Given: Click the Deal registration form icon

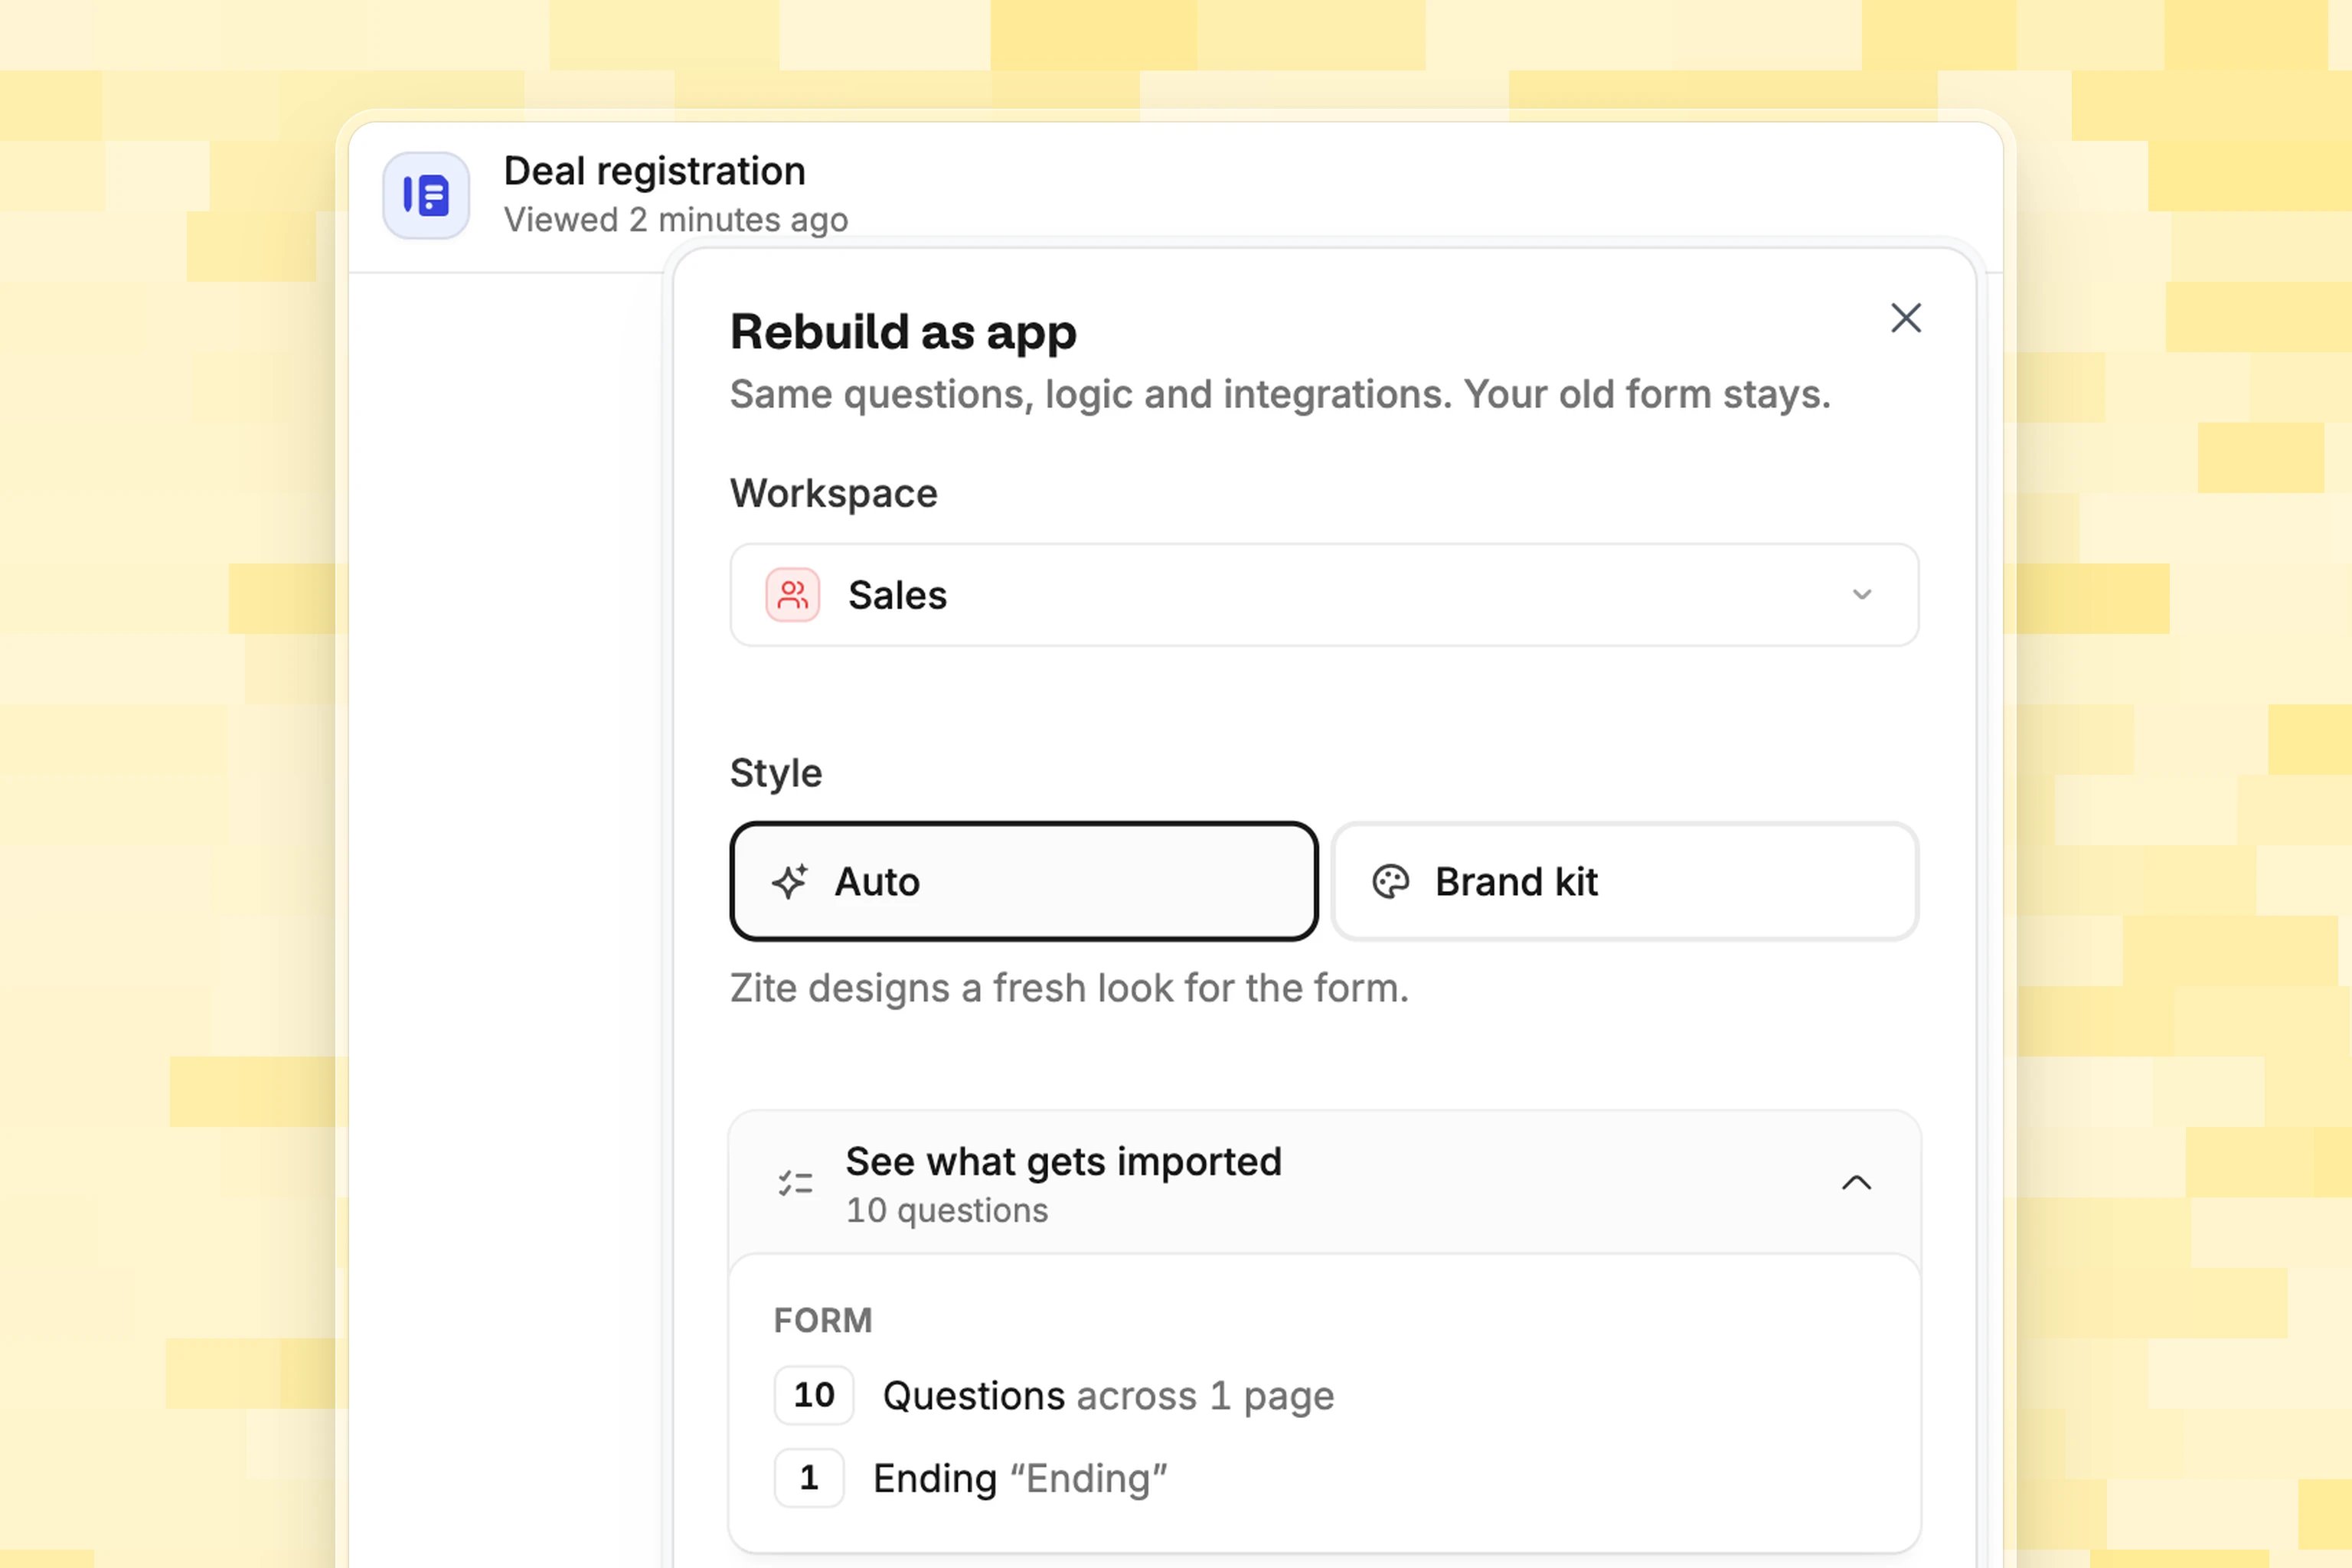Looking at the screenshot, I should pos(426,195).
